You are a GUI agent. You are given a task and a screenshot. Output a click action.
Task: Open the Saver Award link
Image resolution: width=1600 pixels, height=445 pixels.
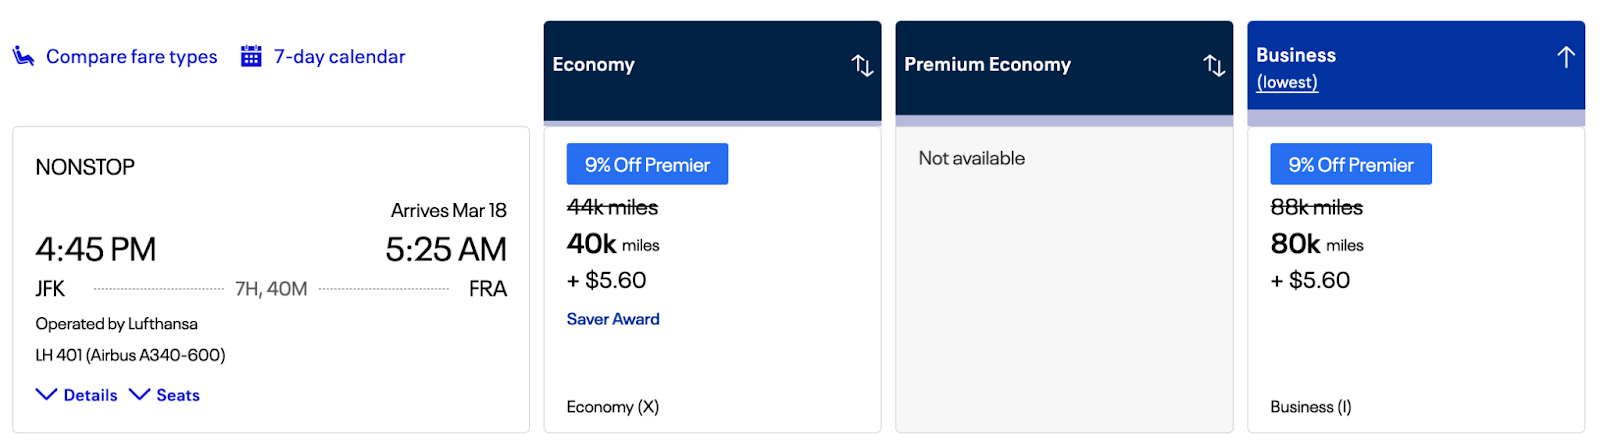point(613,319)
